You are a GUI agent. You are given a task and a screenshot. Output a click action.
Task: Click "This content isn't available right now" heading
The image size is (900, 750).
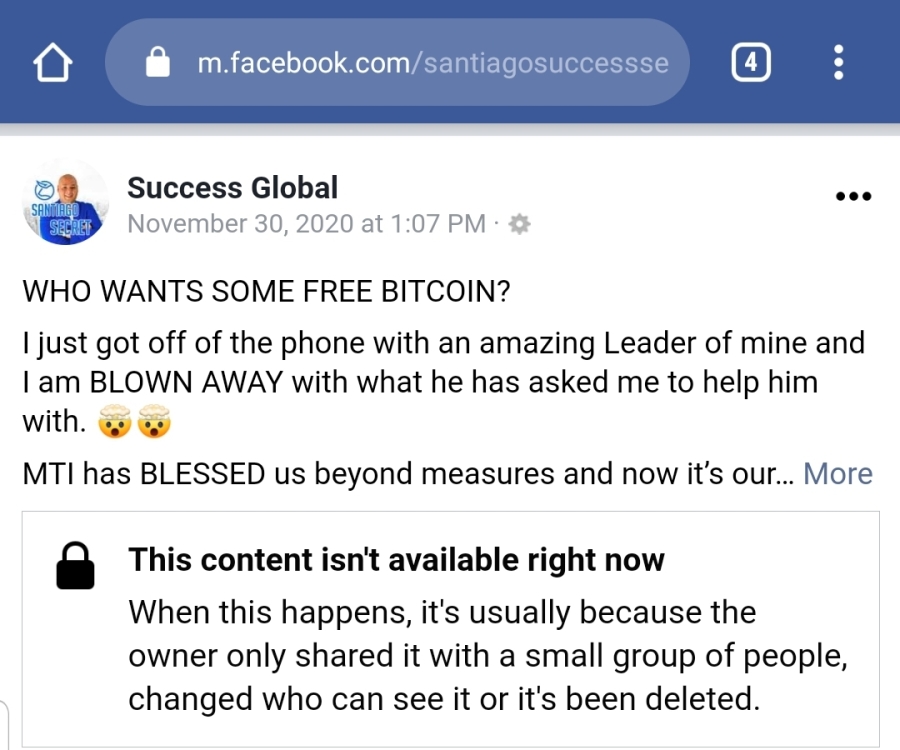(396, 560)
